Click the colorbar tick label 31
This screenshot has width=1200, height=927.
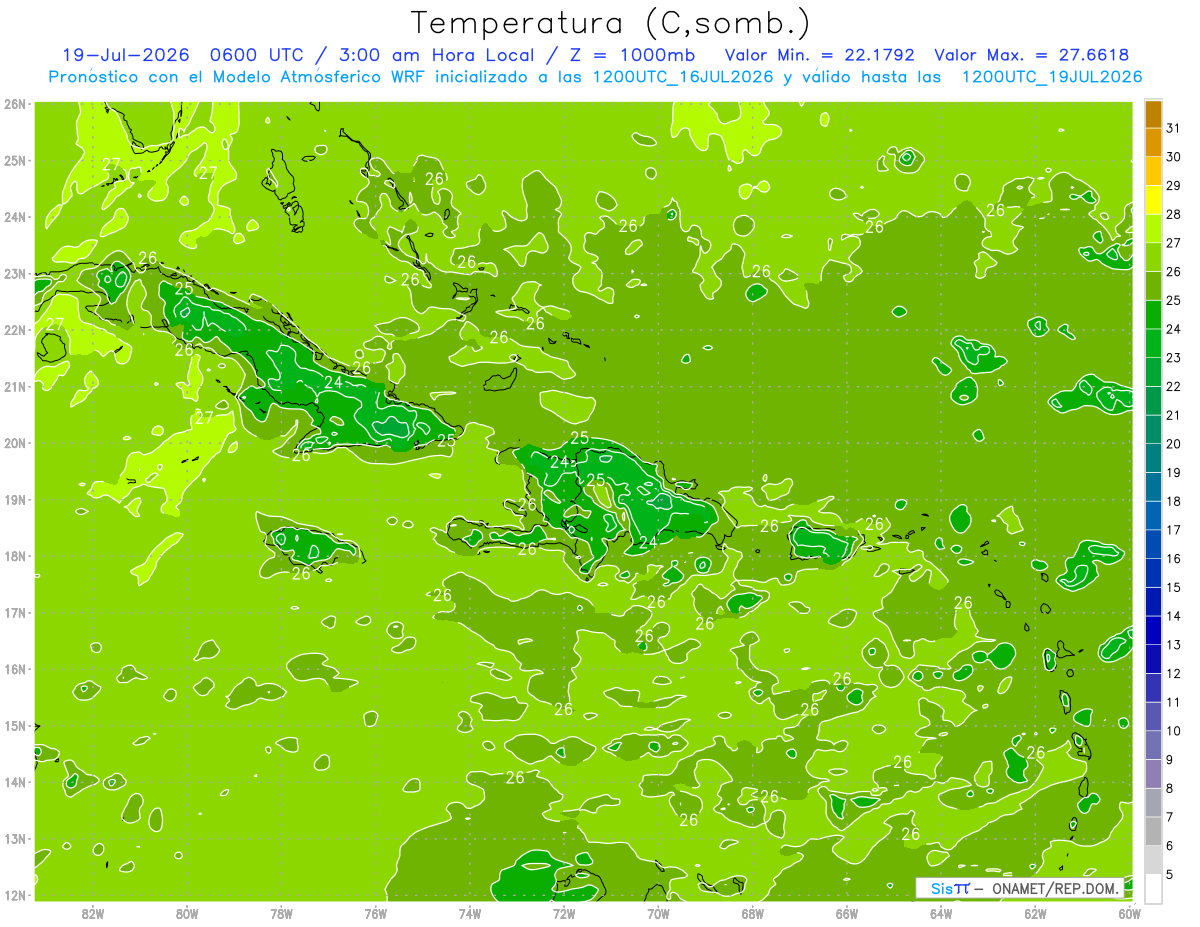point(1173,128)
